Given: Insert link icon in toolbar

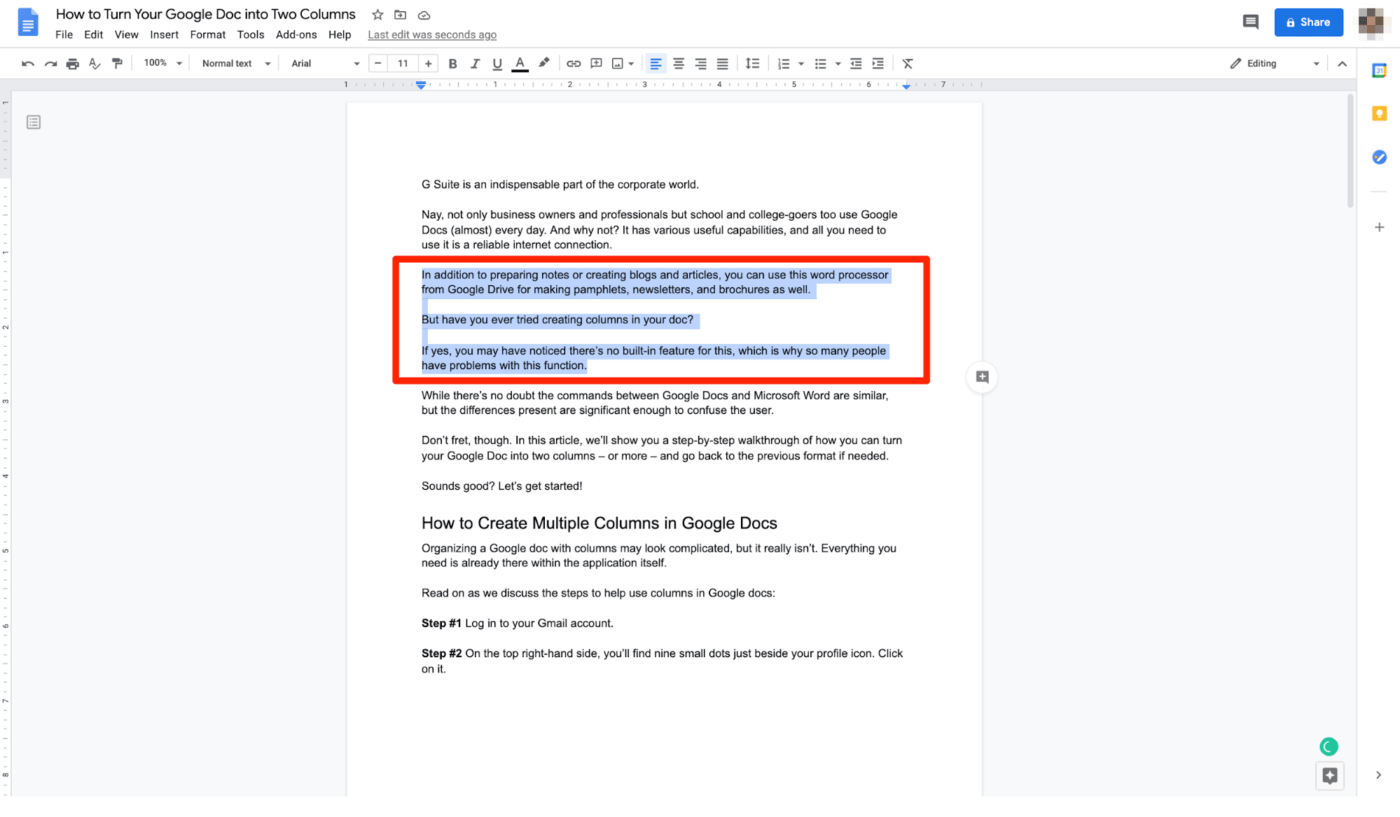Looking at the screenshot, I should click(573, 63).
